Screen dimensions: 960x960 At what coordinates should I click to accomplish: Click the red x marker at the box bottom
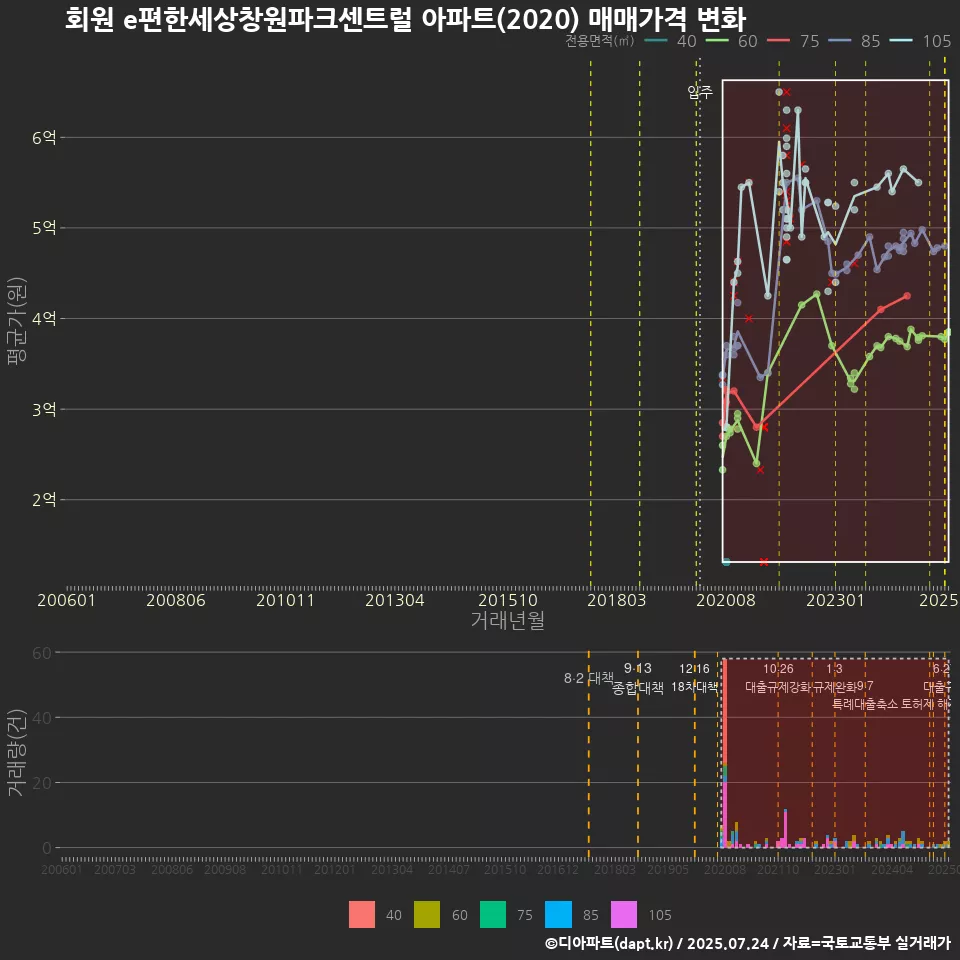763,562
